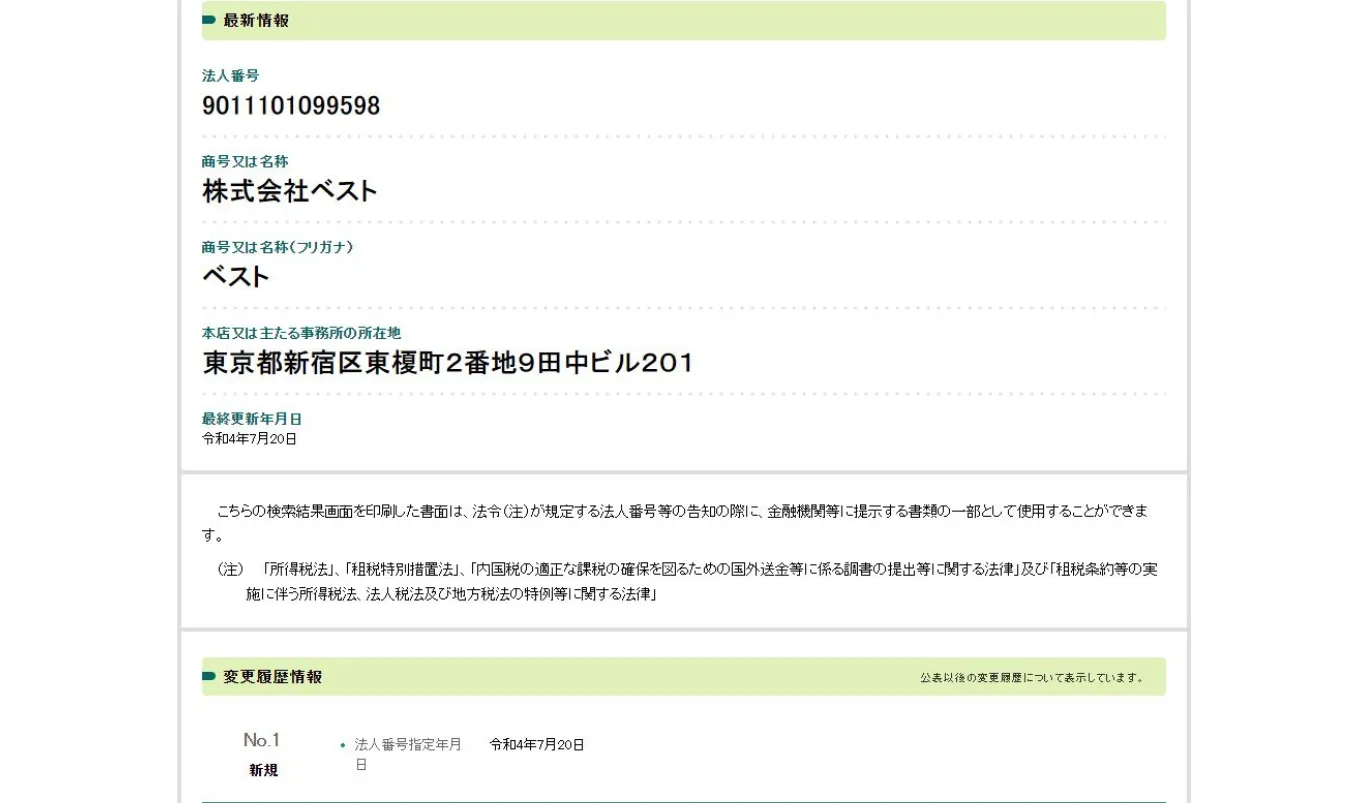
Task: Click the 商号又は名称(フリガナ) label
Action: click(x=277, y=247)
